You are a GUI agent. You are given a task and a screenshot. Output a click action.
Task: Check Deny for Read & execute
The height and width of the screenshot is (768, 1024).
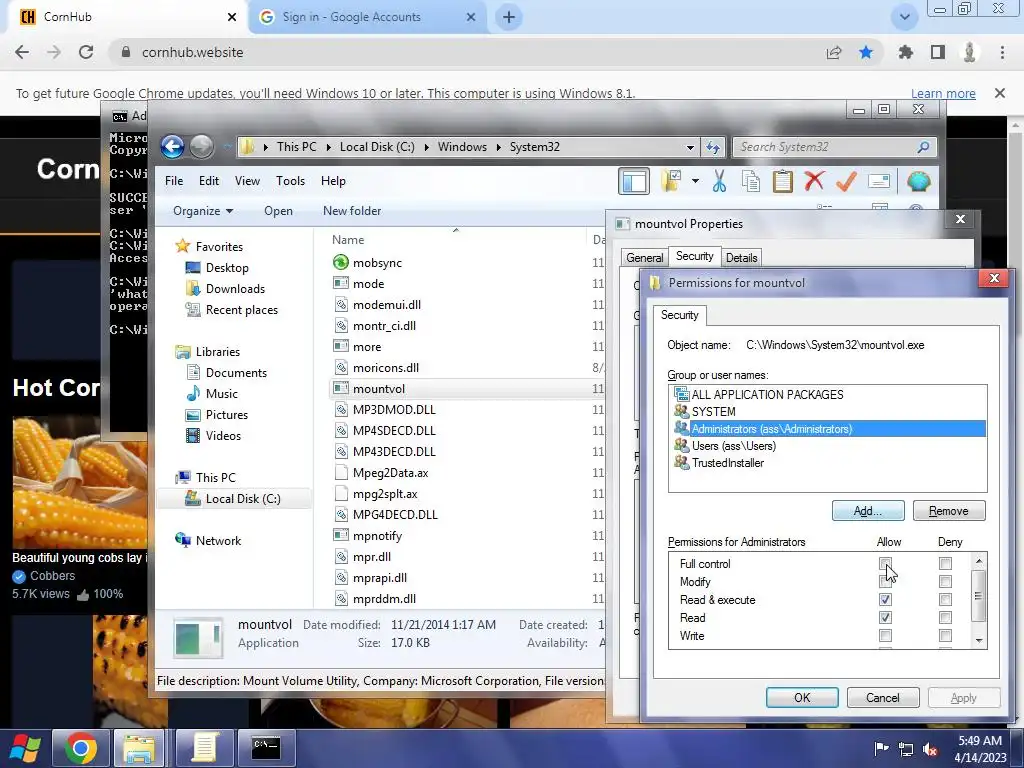(x=945, y=600)
